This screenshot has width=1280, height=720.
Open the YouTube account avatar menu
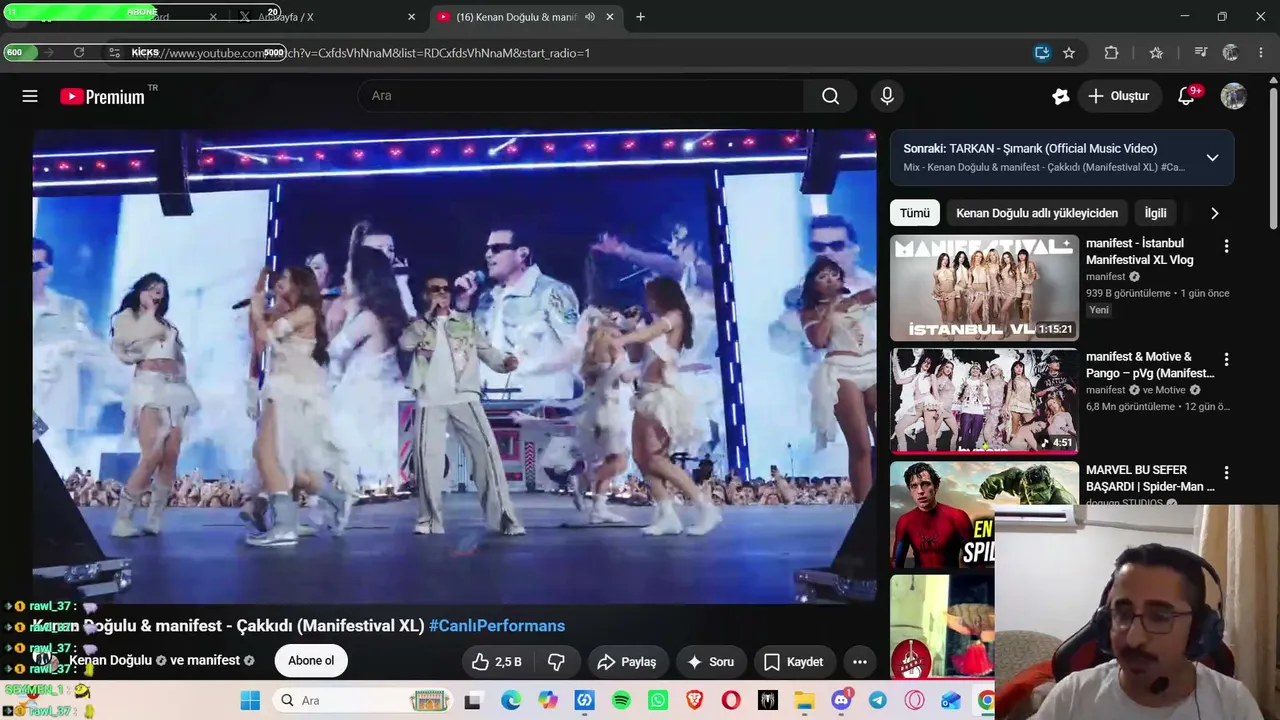click(x=1233, y=96)
